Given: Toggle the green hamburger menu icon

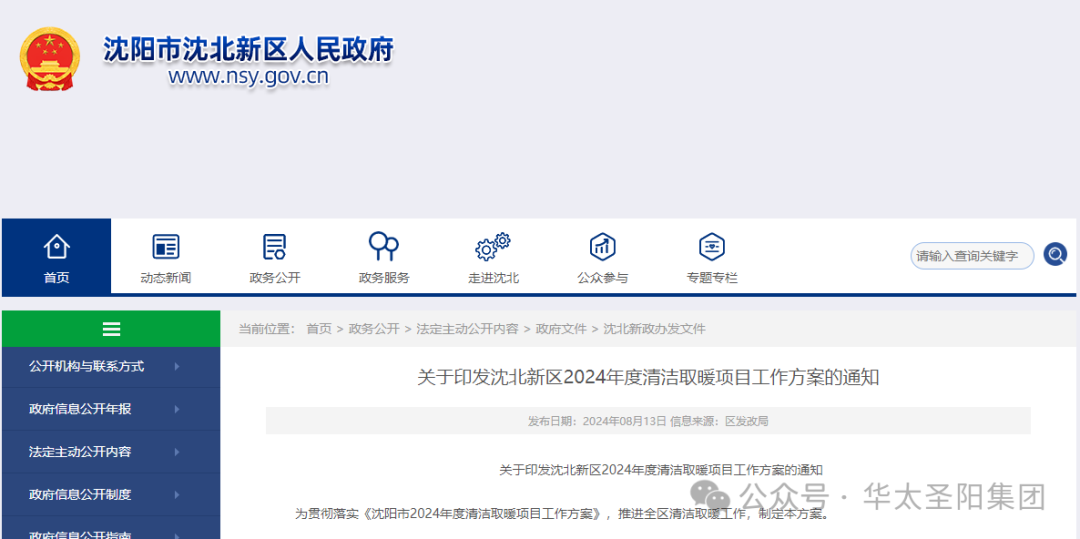Looking at the screenshot, I should 112,329.
